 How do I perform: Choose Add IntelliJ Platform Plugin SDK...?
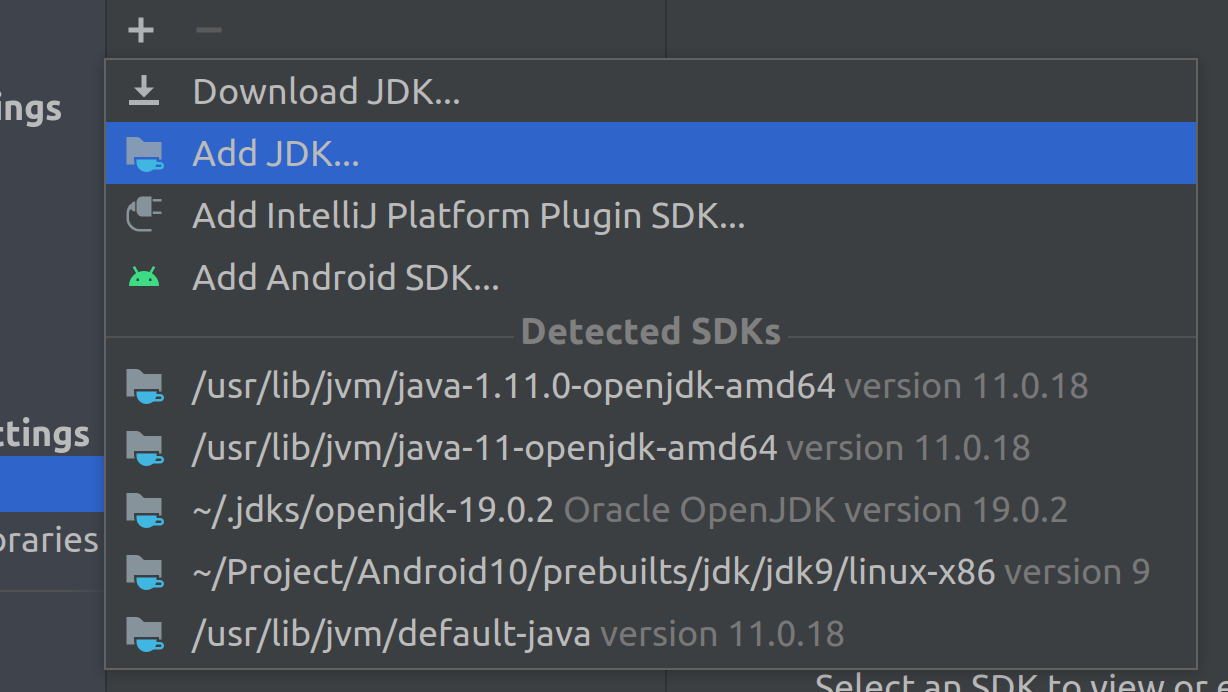pyautogui.click(x=651, y=215)
